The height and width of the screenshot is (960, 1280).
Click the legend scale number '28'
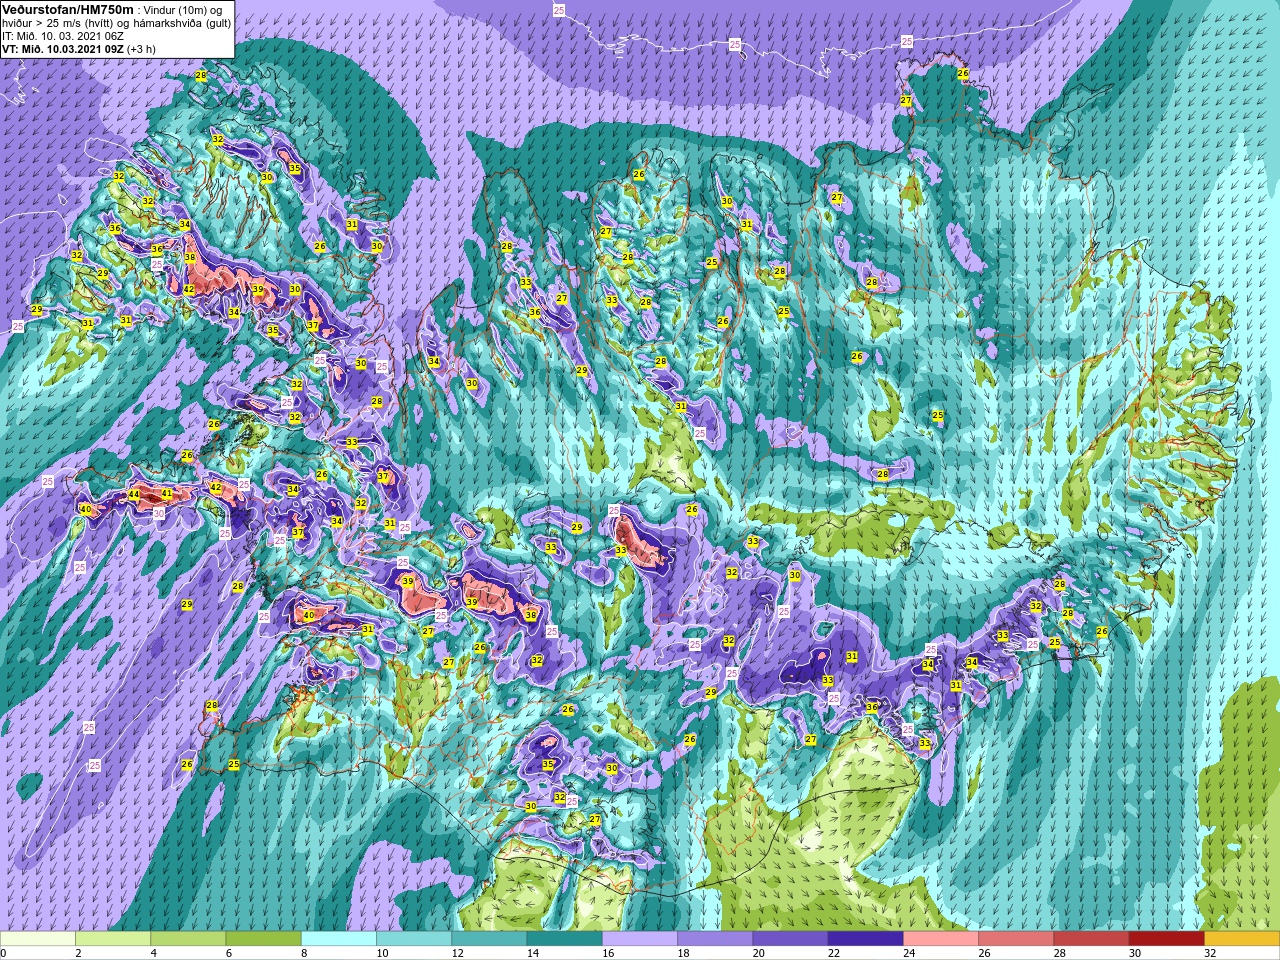(x=1060, y=954)
